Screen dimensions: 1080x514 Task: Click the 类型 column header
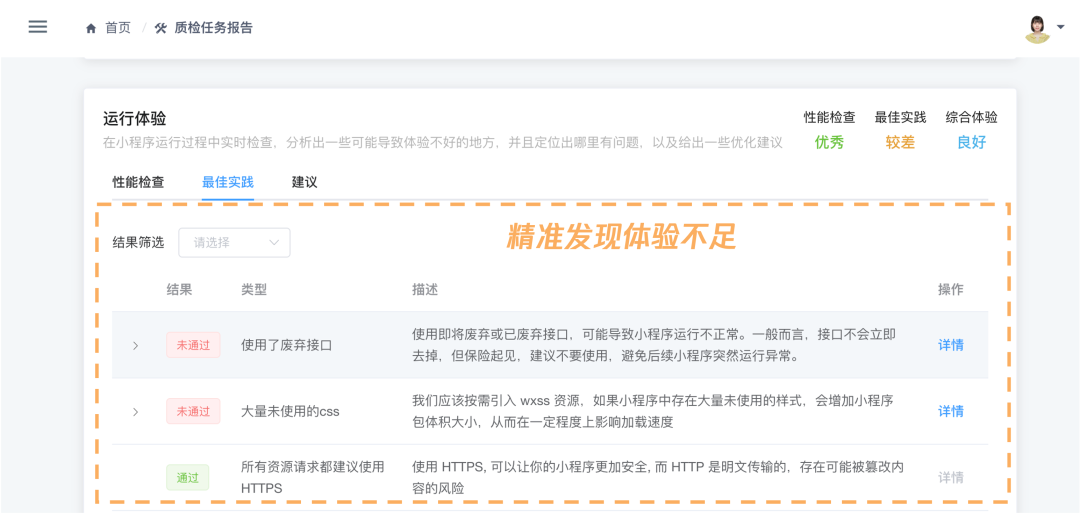[x=253, y=290]
